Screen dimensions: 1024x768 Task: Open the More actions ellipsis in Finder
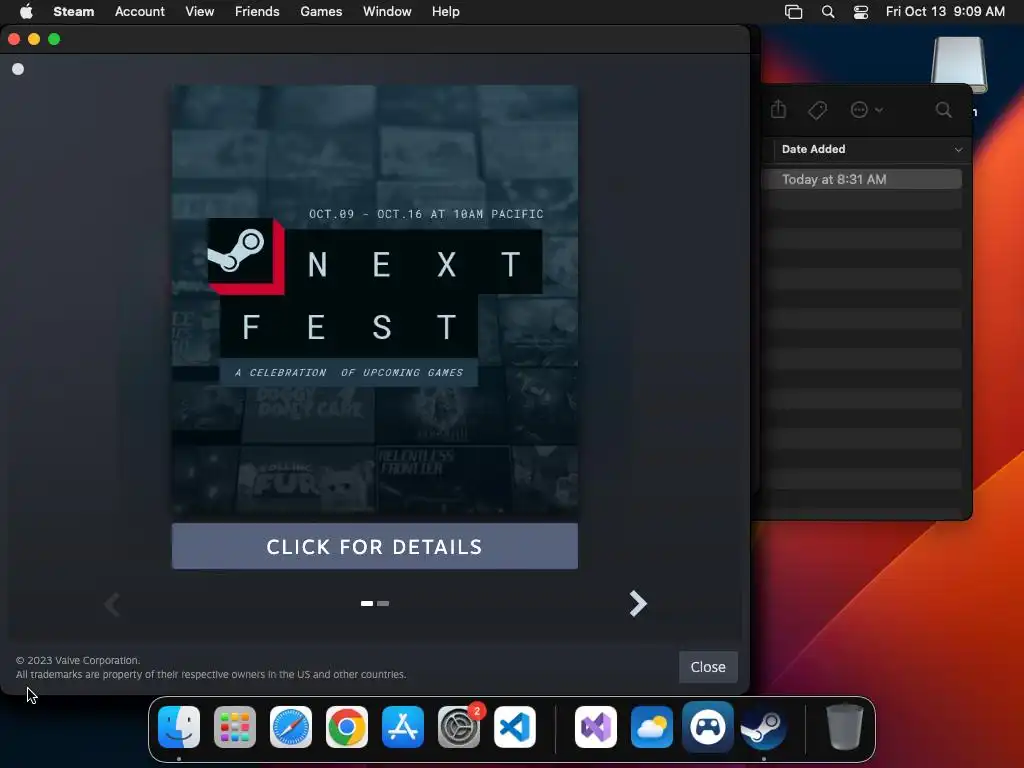click(x=866, y=110)
